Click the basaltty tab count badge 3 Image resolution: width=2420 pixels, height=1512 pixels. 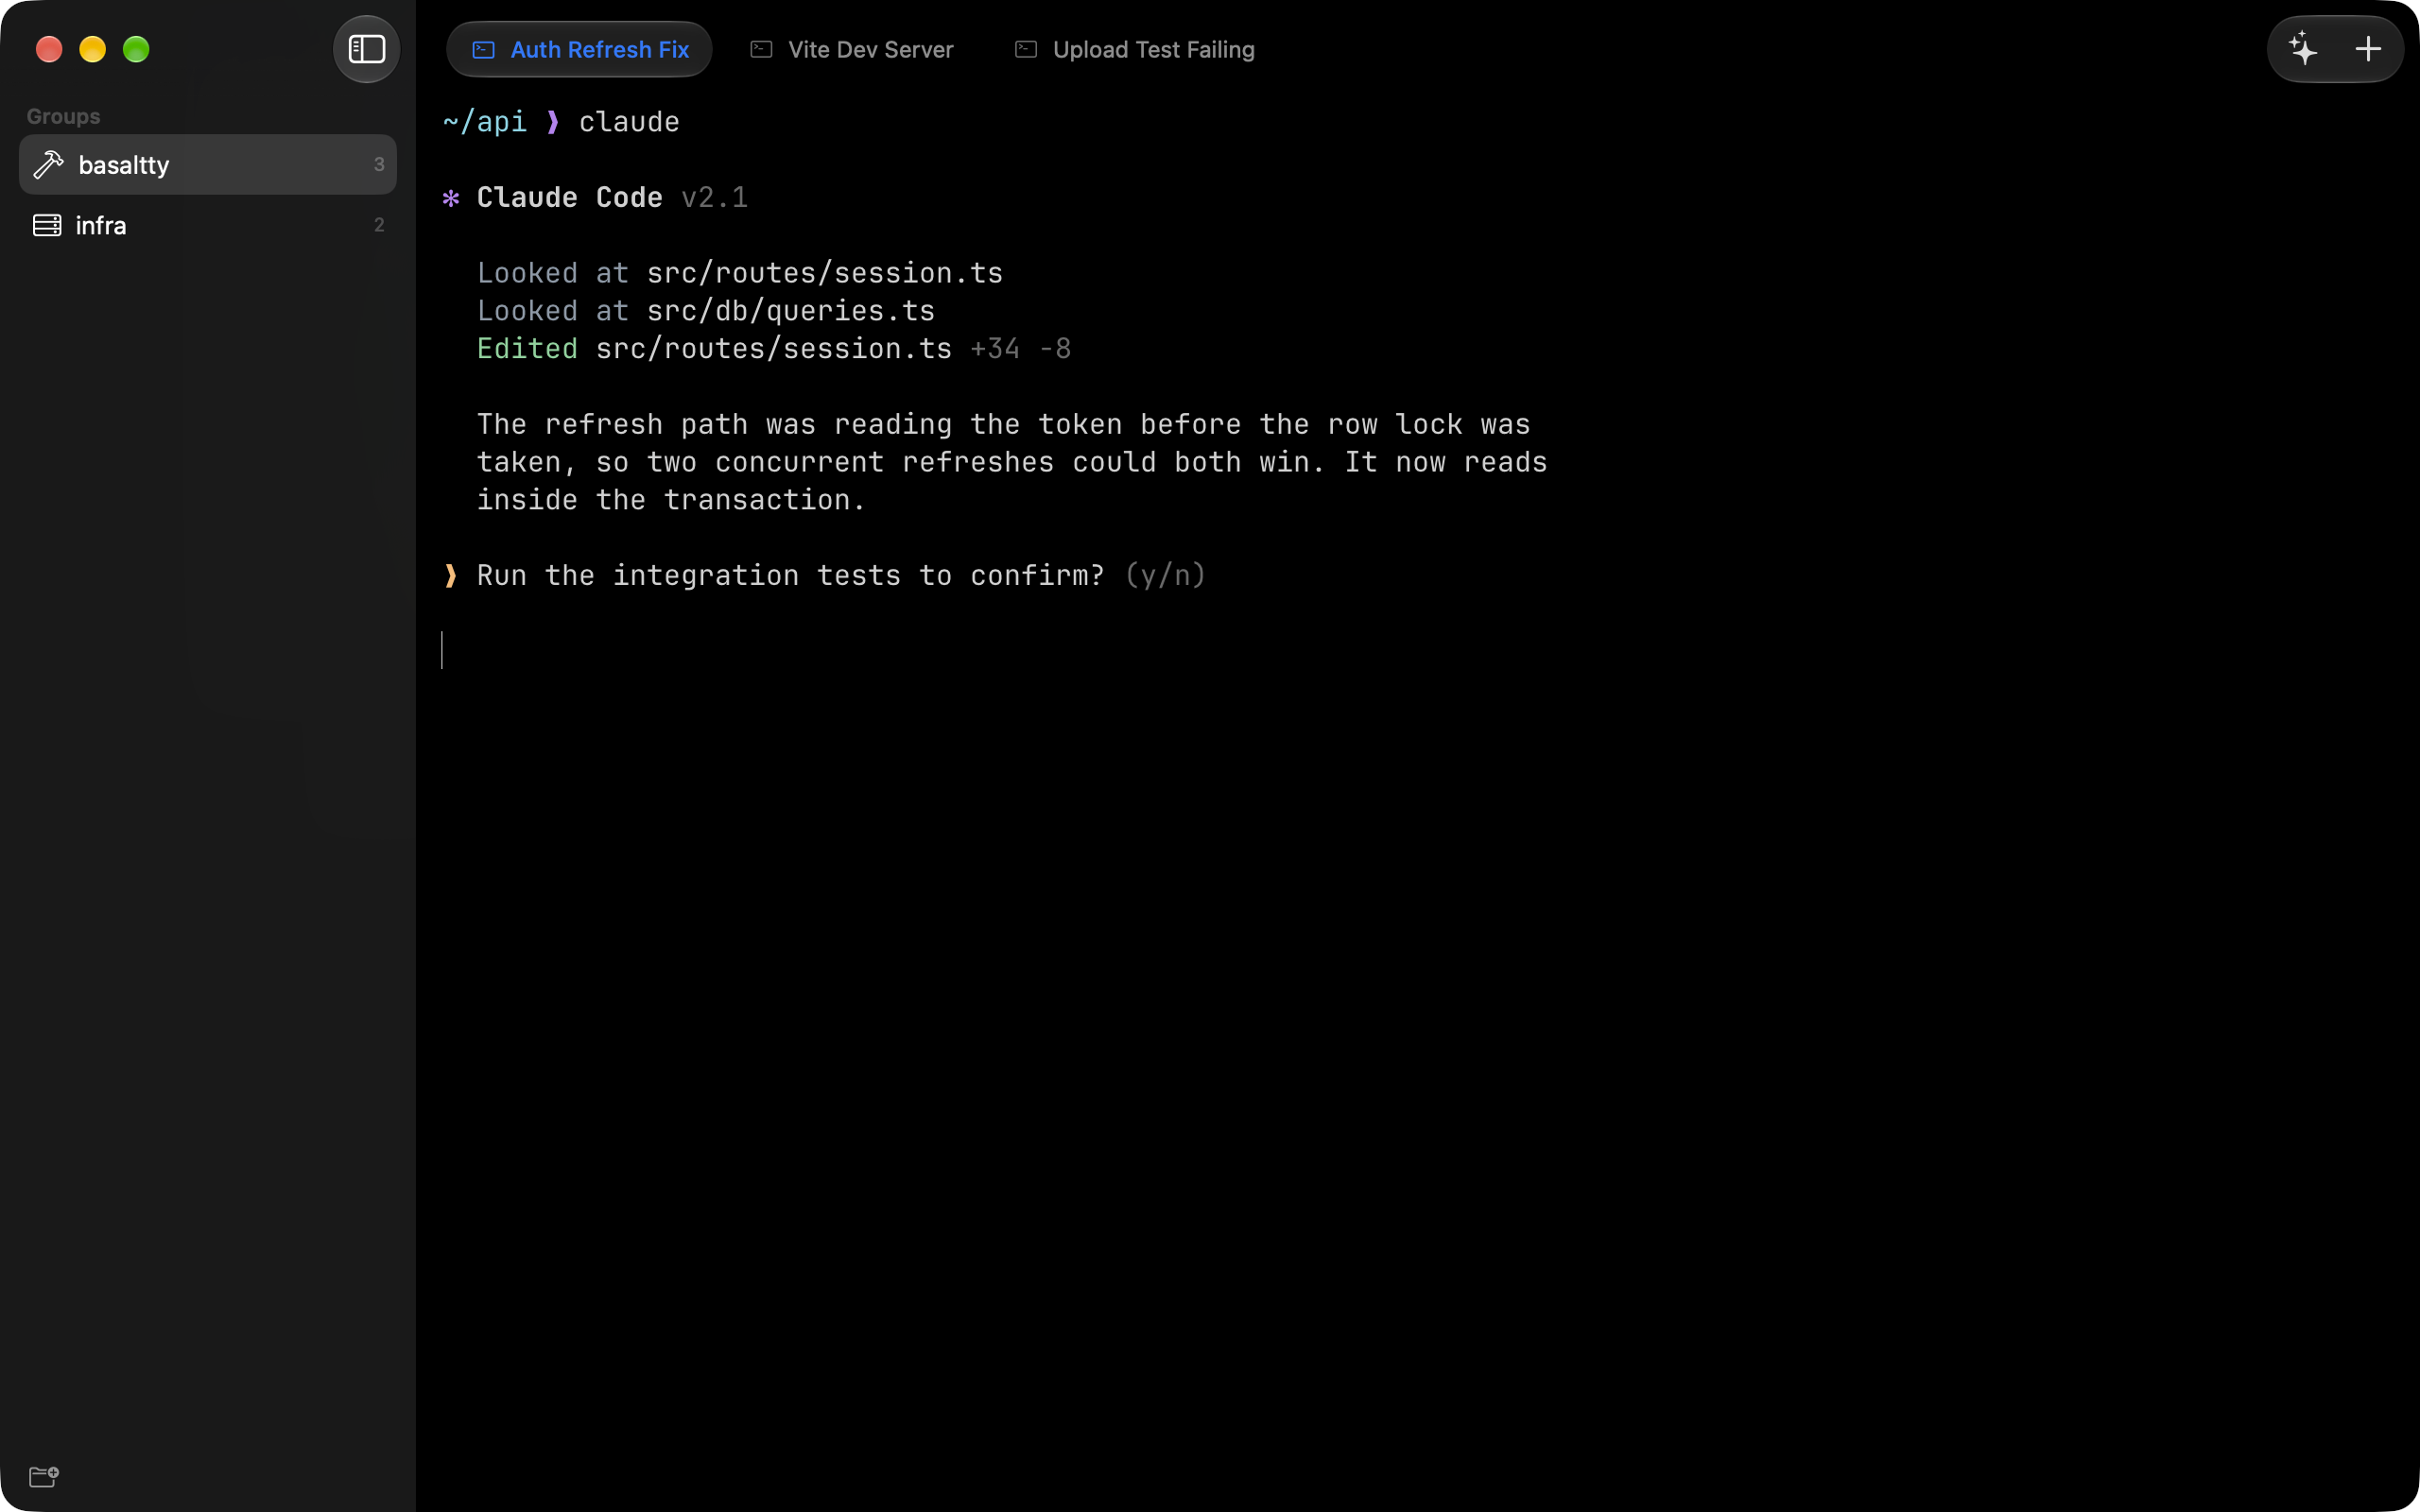point(379,165)
